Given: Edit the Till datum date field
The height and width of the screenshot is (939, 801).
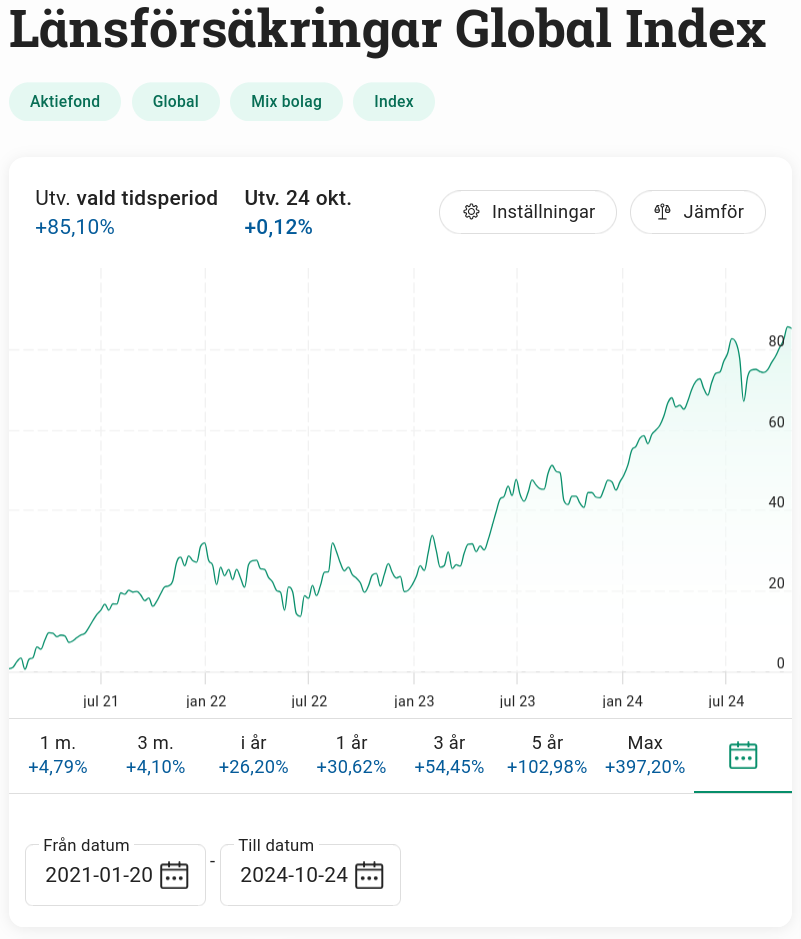Looking at the screenshot, I should (x=294, y=875).
